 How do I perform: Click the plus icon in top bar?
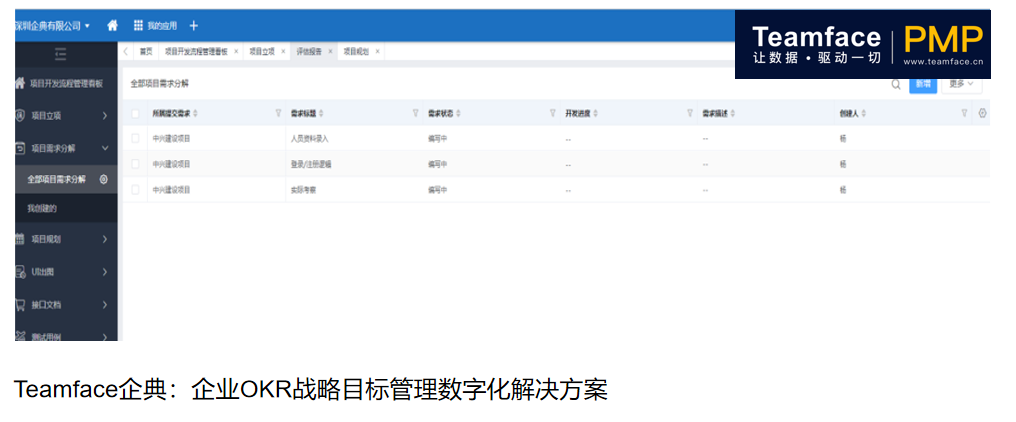[x=194, y=25]
